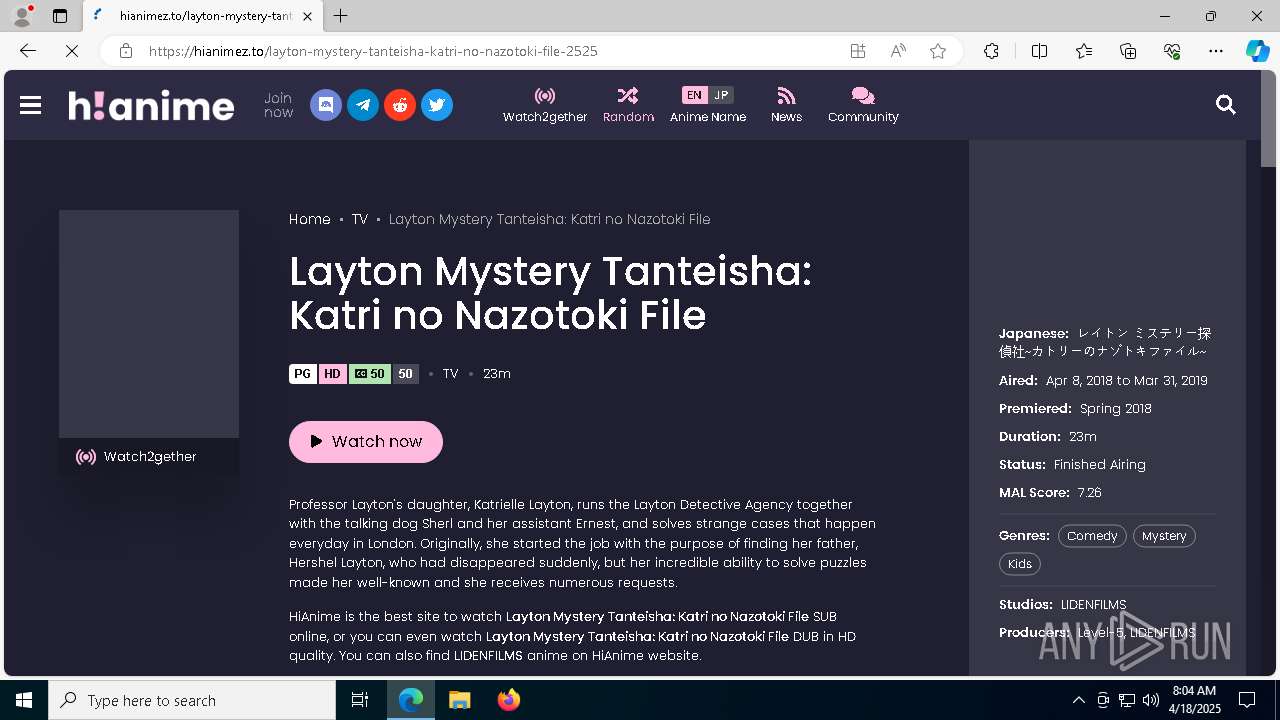The image size is (1280, 720).
Task: Switch anime name to EN
Action: coord(694,95)
